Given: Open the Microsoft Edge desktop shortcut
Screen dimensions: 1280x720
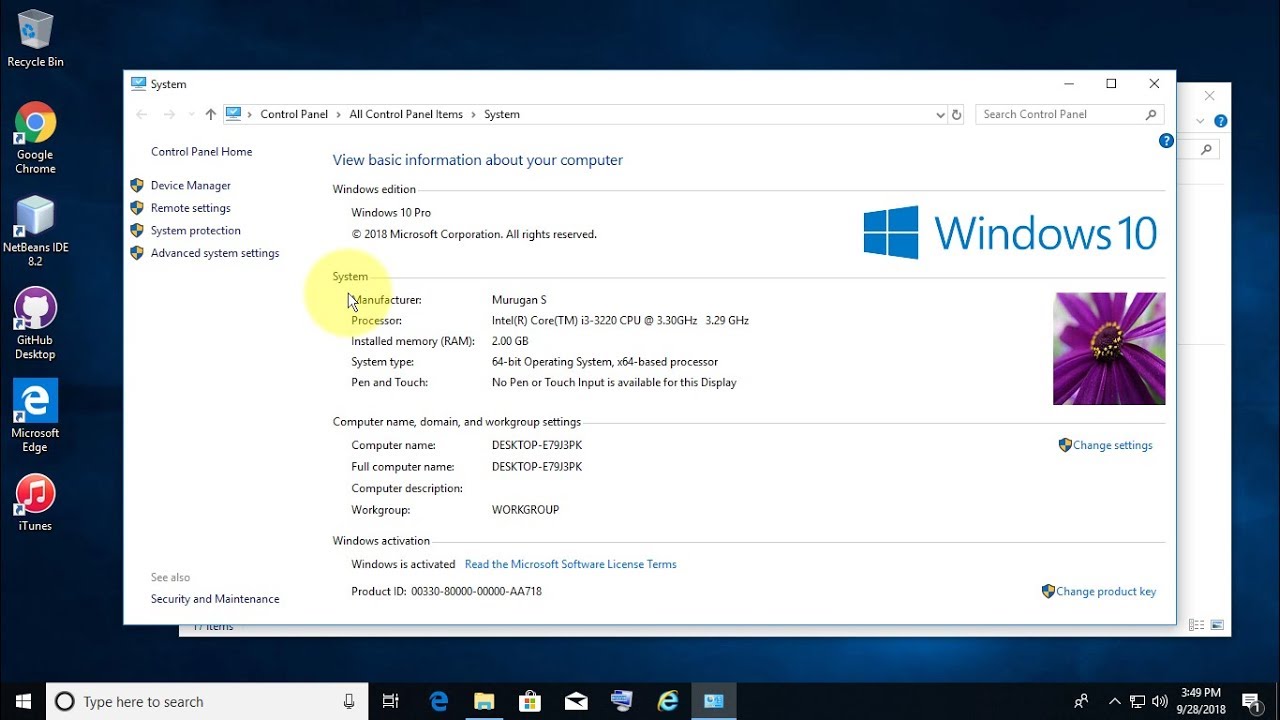Looking at the screenshot, I should 35,416.
